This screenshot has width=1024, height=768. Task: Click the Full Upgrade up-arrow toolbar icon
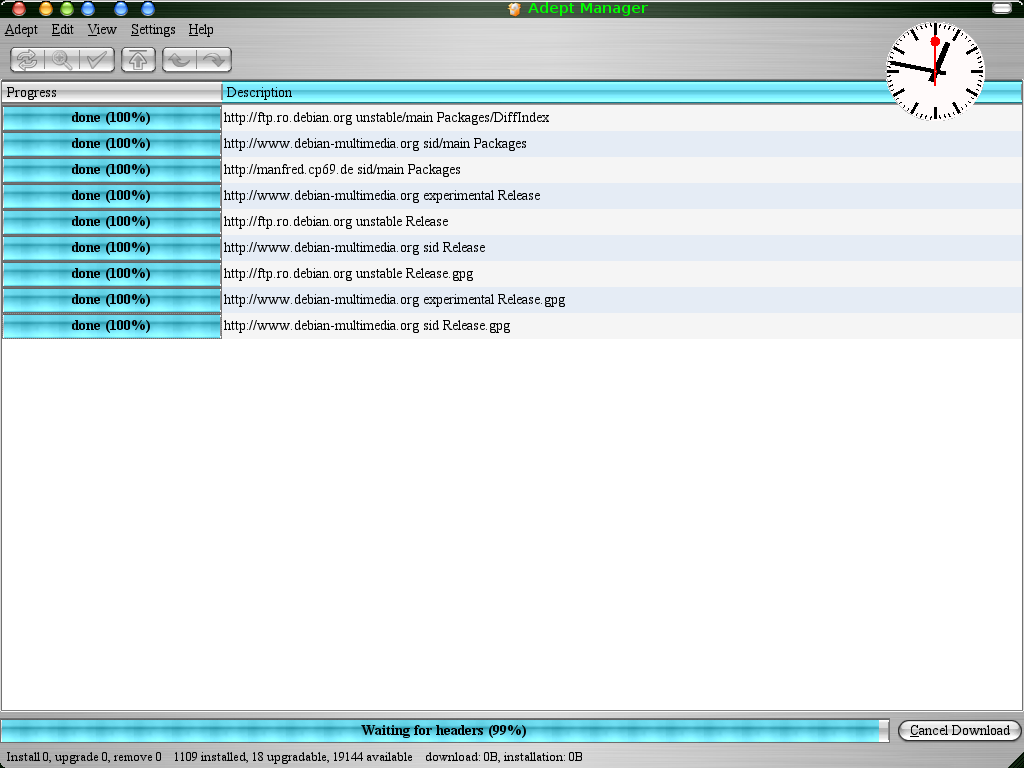138,60
